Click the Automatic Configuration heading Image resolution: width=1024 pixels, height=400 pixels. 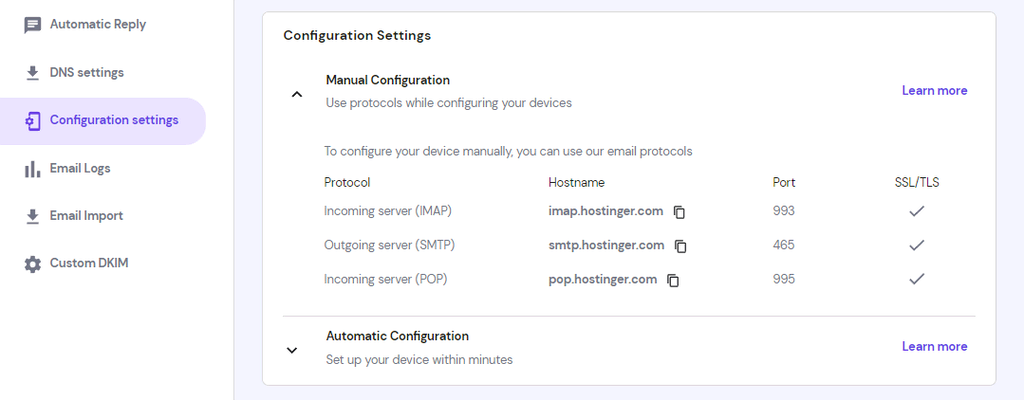(397, 336)
